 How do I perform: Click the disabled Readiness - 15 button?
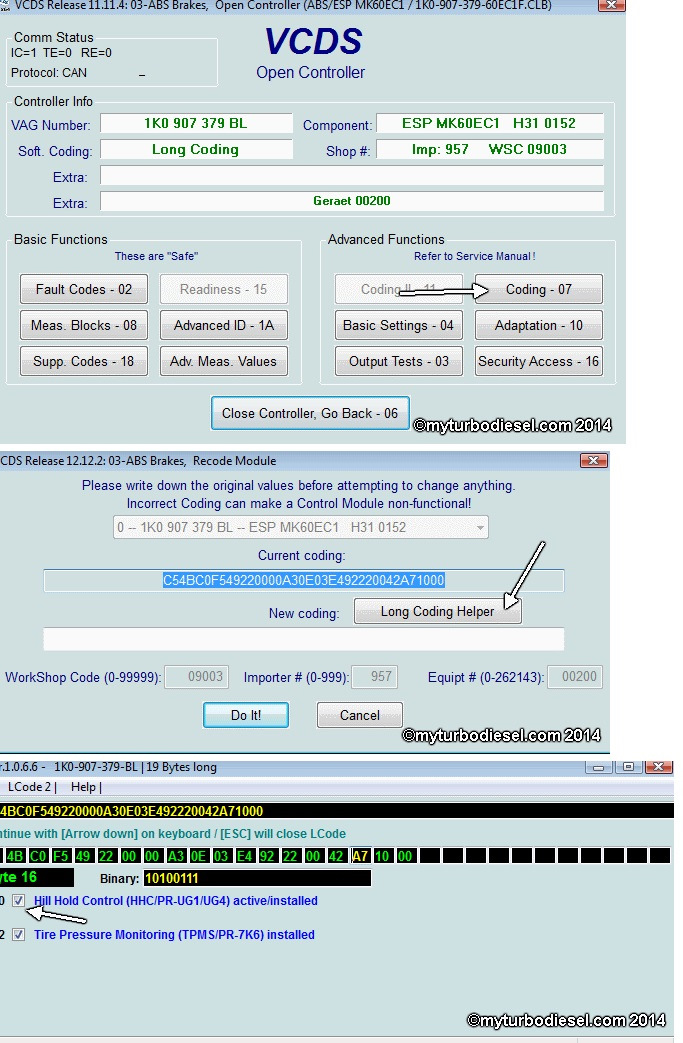click(x=224, y=289)
